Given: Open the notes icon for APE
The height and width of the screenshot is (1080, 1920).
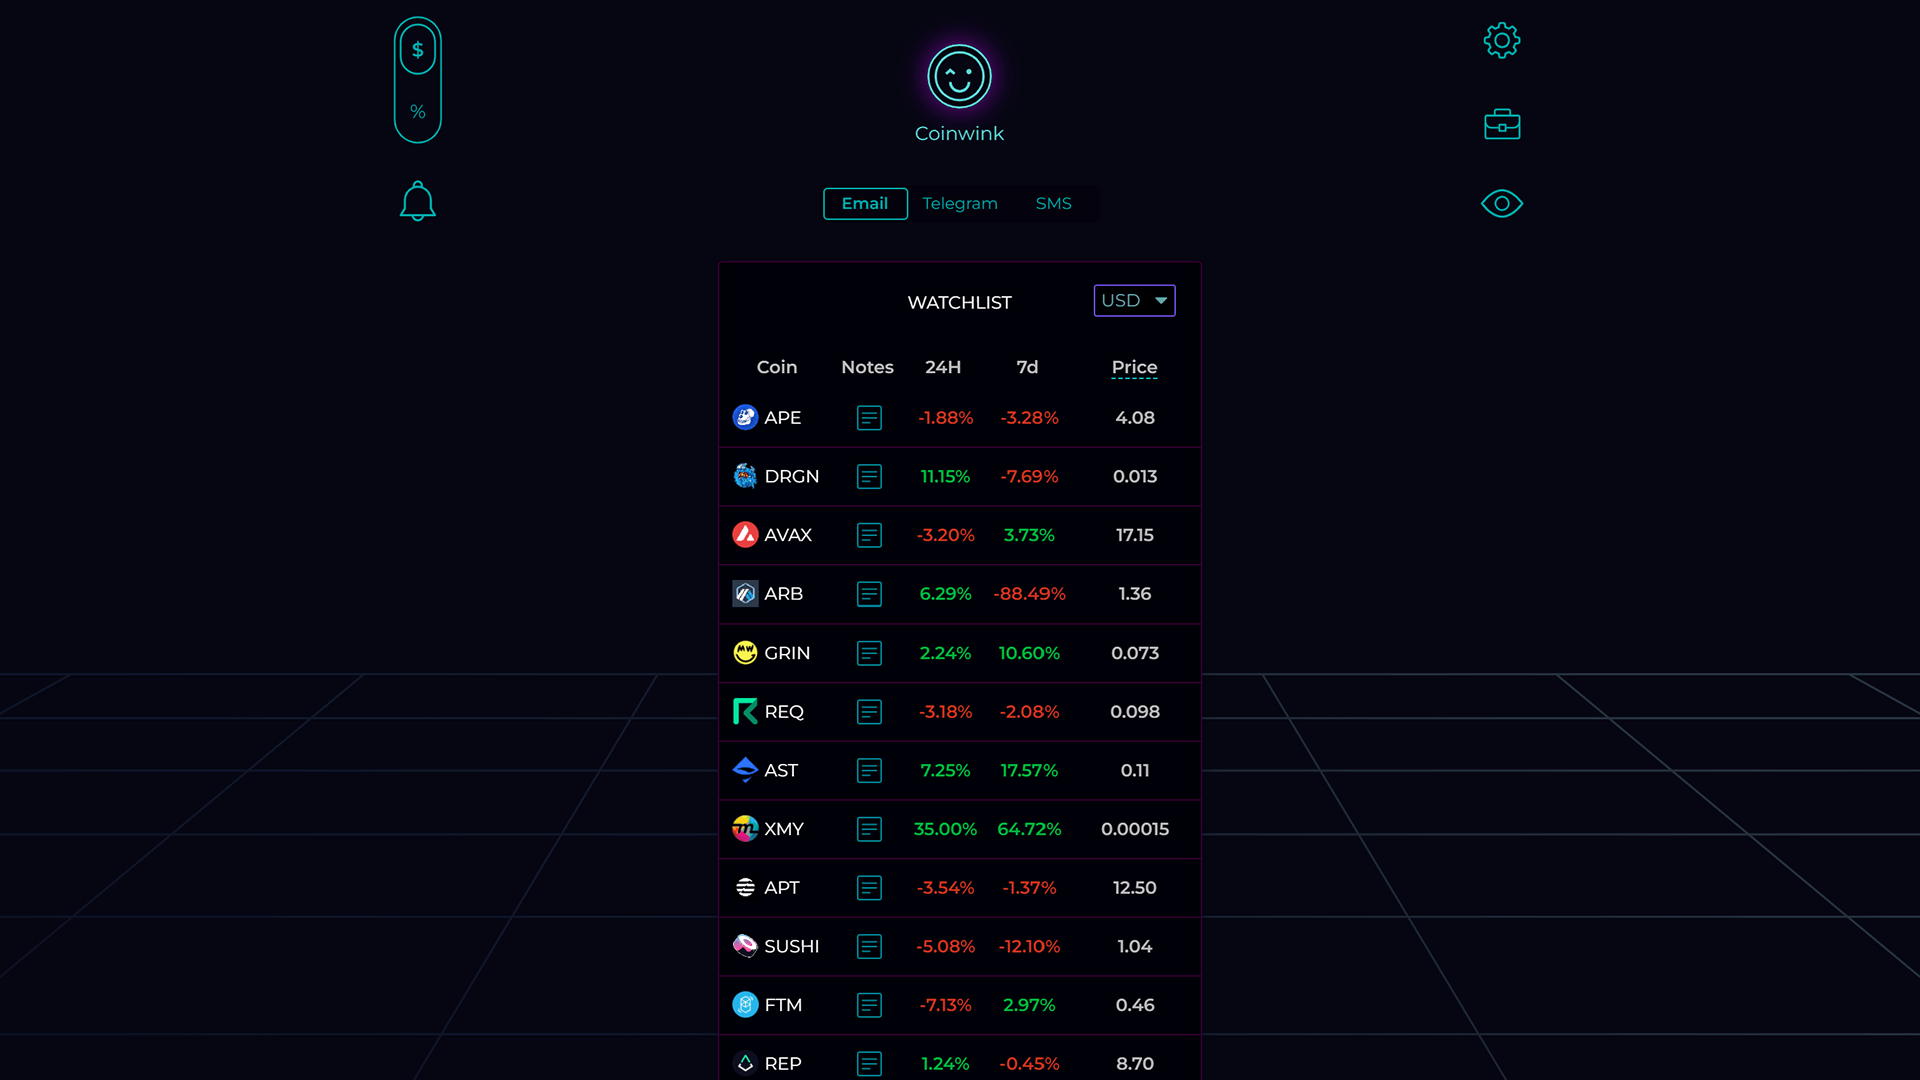Looking at the screenshot, I should point(869,418).
